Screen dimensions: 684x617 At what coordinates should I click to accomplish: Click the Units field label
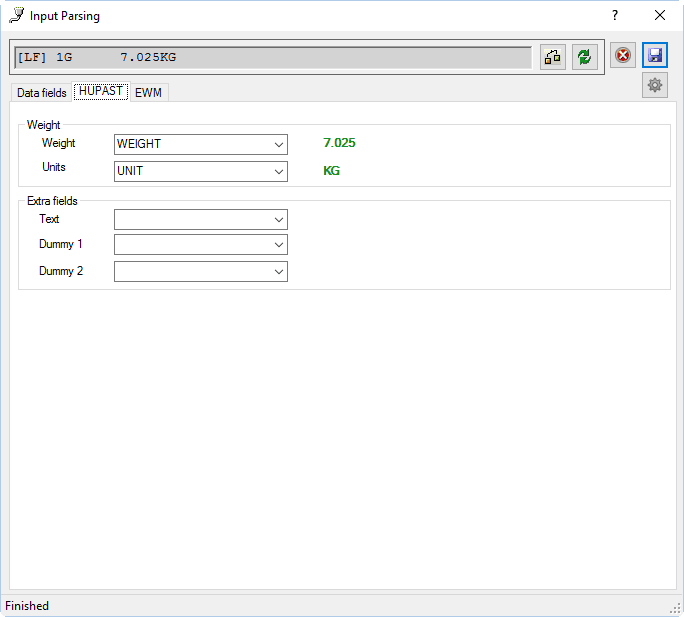click(54, 167)
